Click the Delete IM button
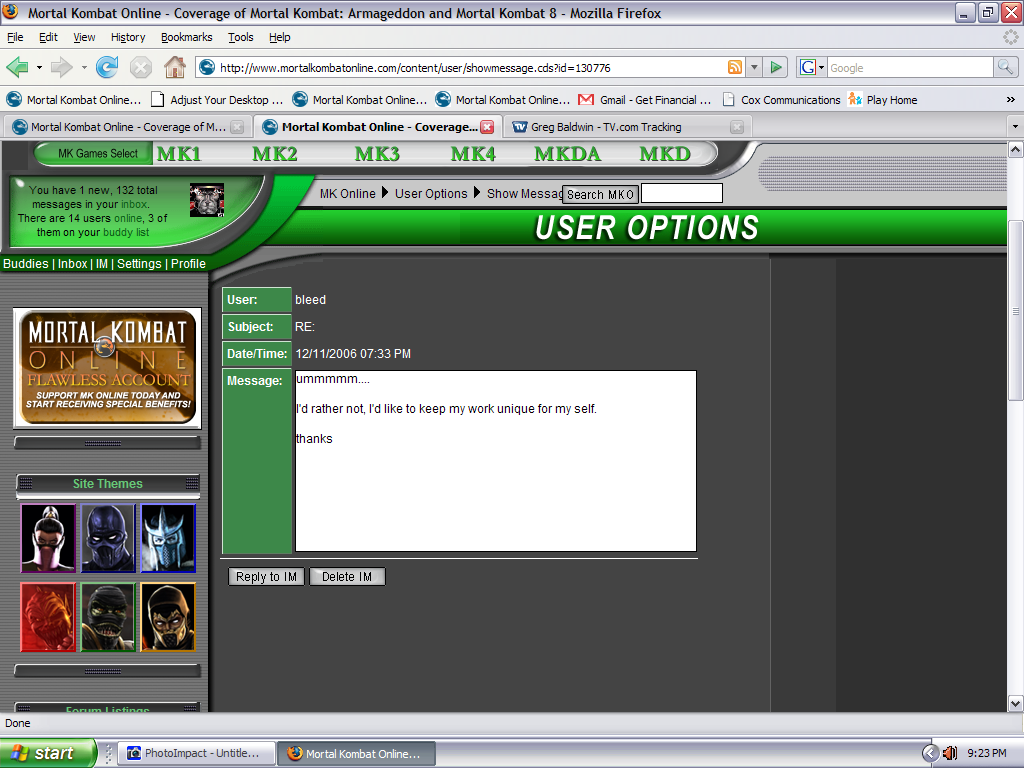The height and width of the screenshot is (768, 1024). pyautogui.click(x=347, y=577)
